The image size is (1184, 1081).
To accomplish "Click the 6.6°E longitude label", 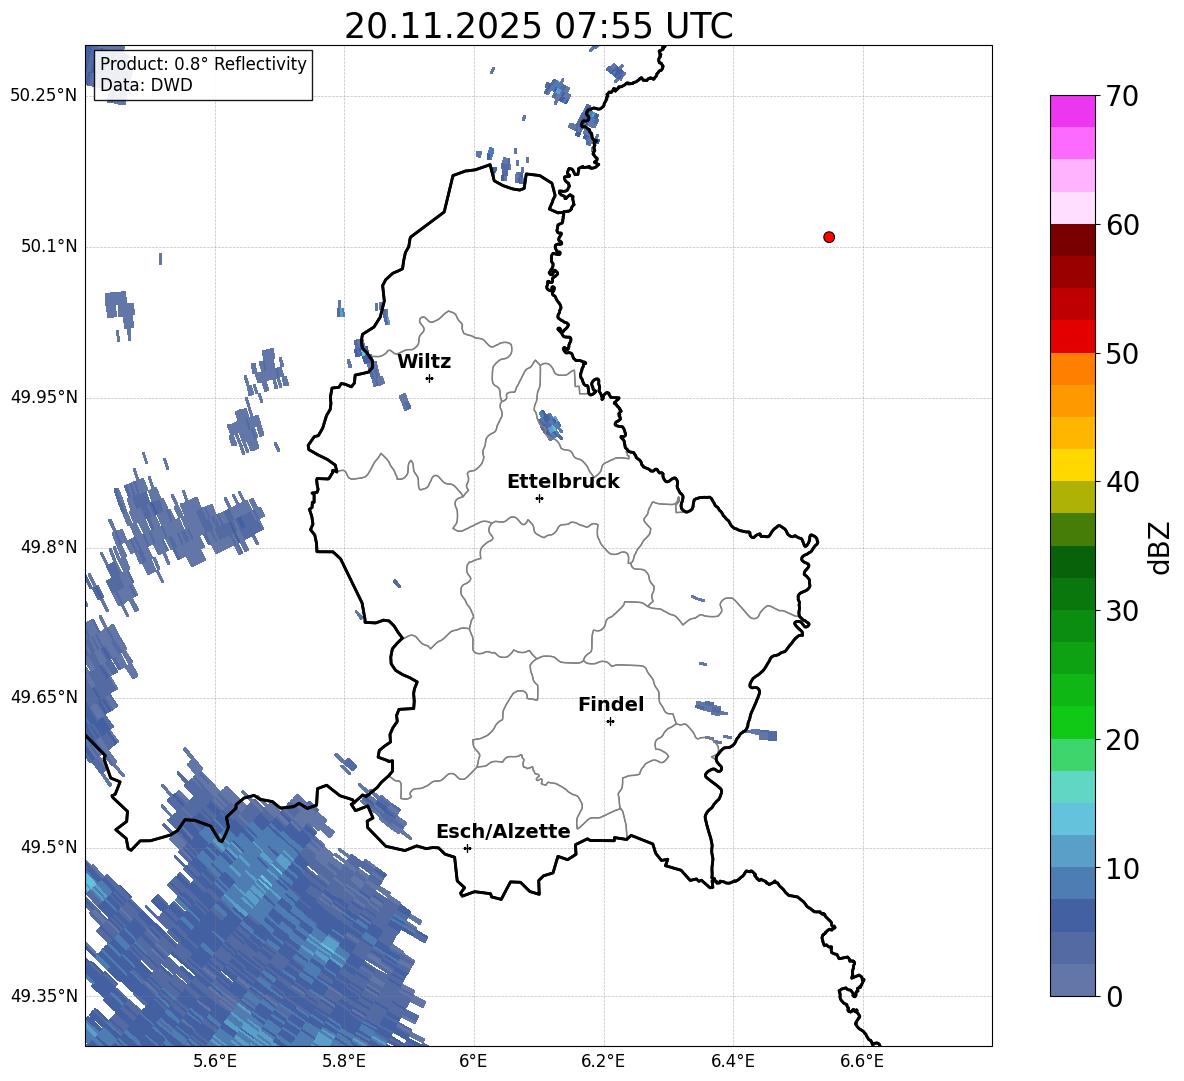I will click(x=862, y=1062).
